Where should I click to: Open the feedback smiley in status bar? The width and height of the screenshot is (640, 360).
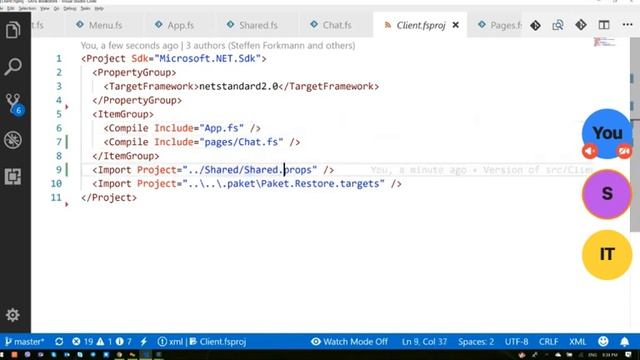(x=603, y=342)
